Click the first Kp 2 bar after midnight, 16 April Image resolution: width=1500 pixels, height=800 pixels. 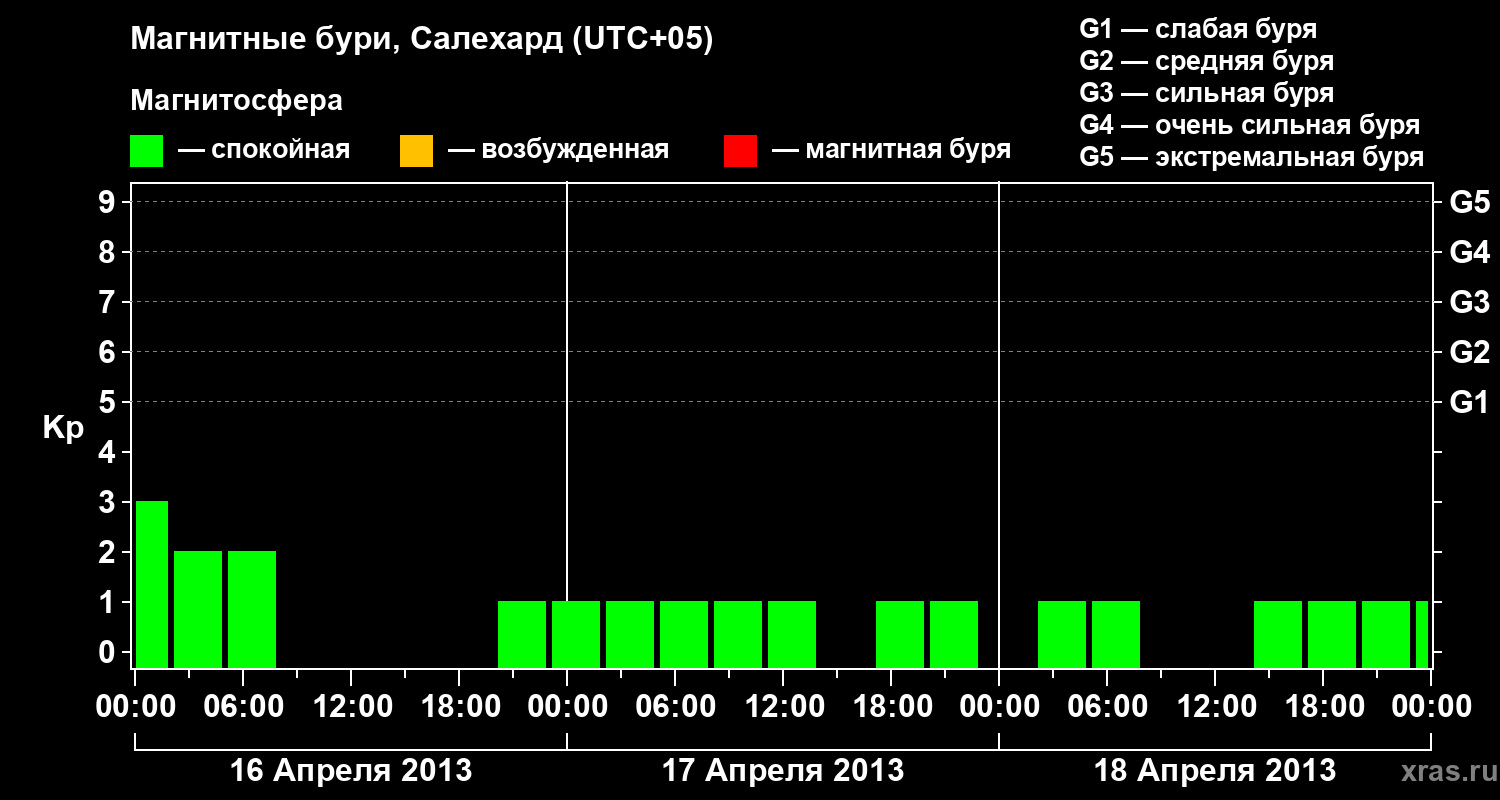198,609
